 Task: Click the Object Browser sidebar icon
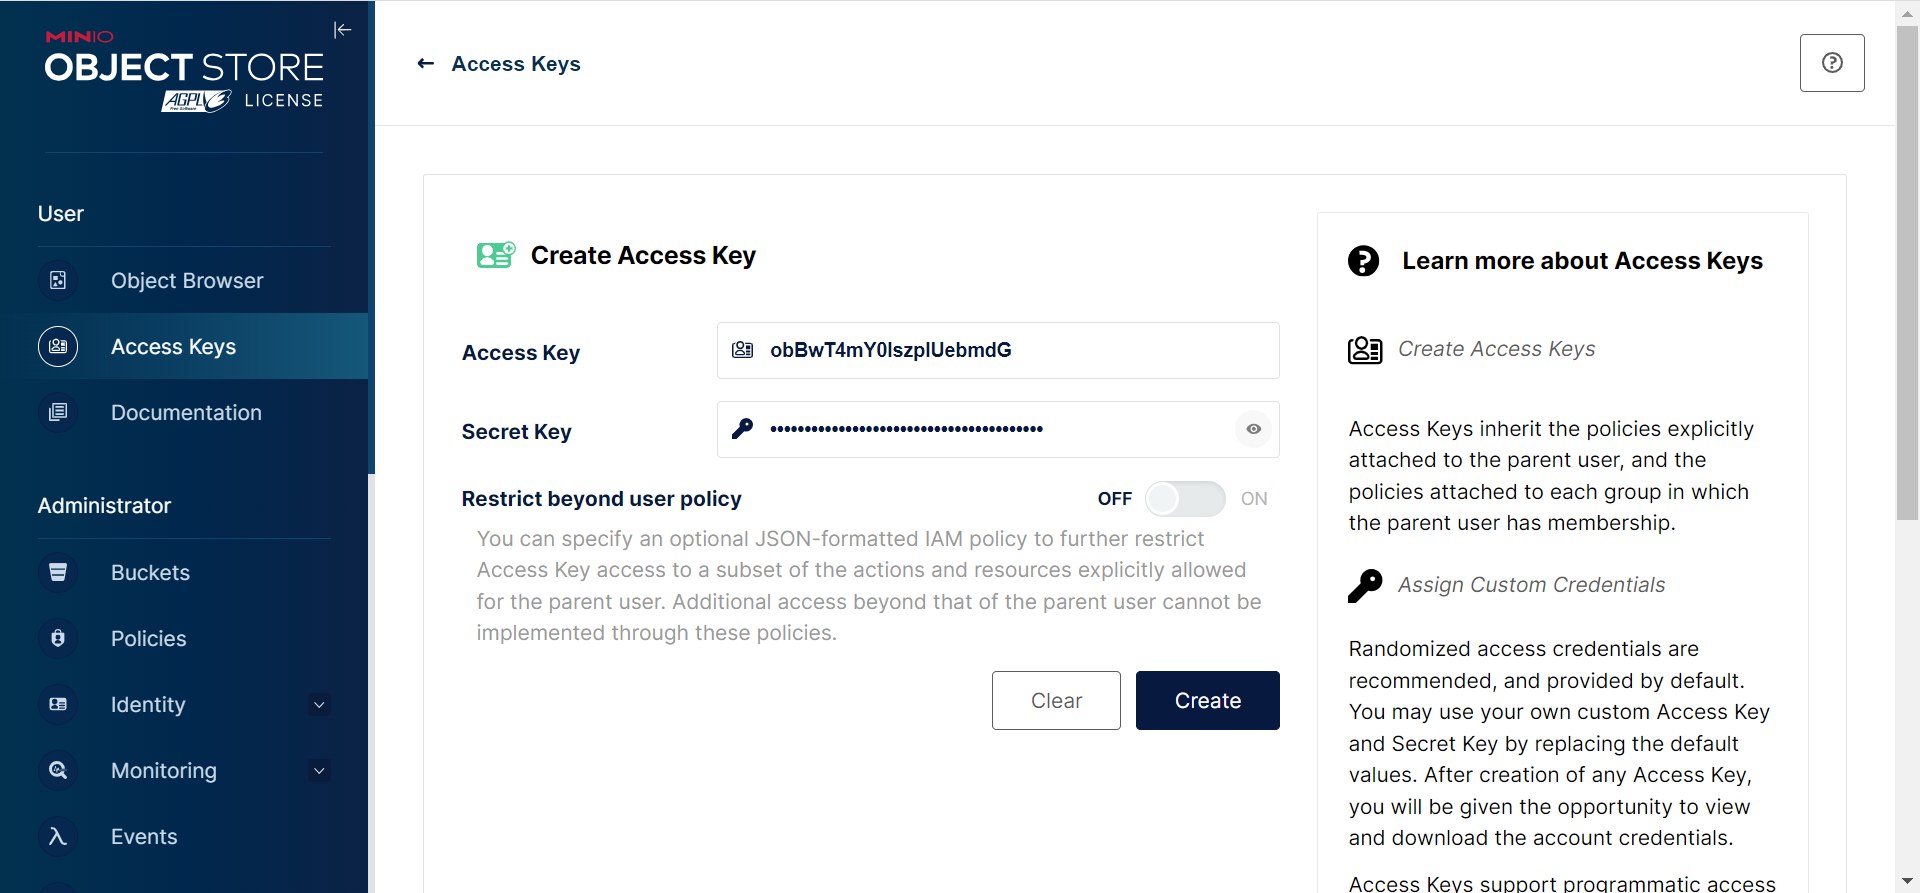[x=58, y=281]
